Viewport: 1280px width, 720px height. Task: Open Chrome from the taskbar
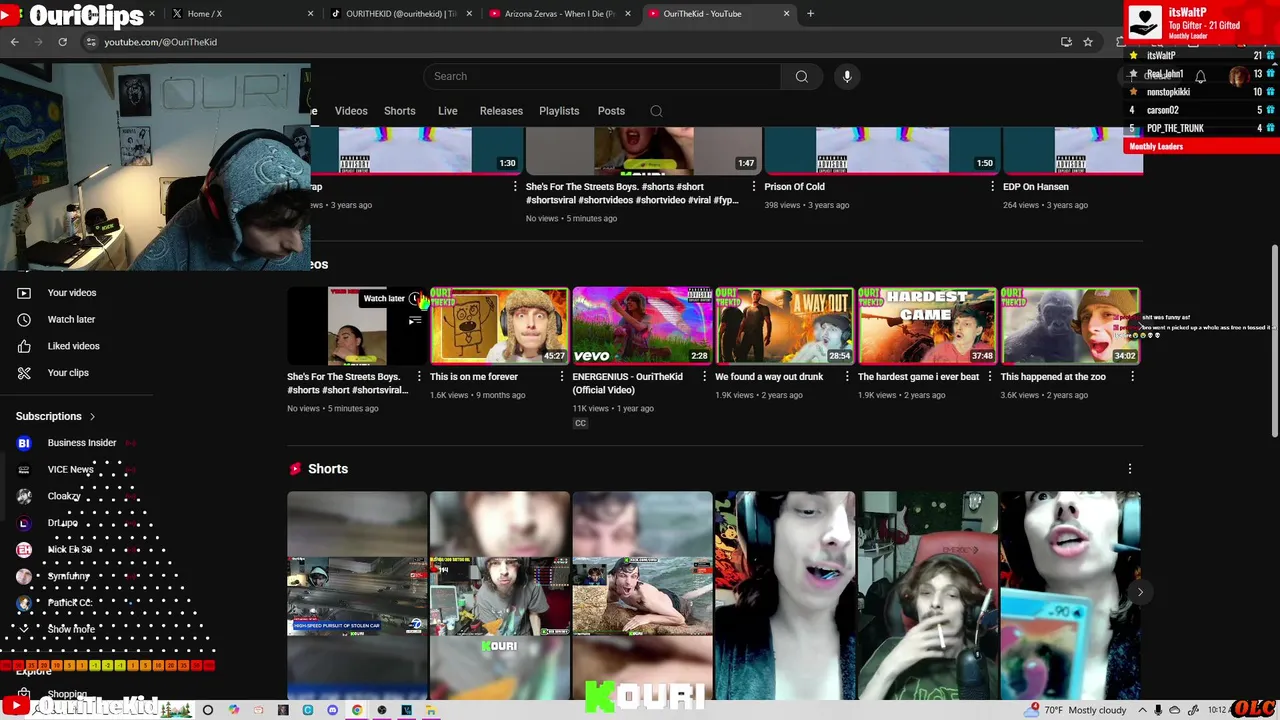pyautogui.click(x=357, y=710)
